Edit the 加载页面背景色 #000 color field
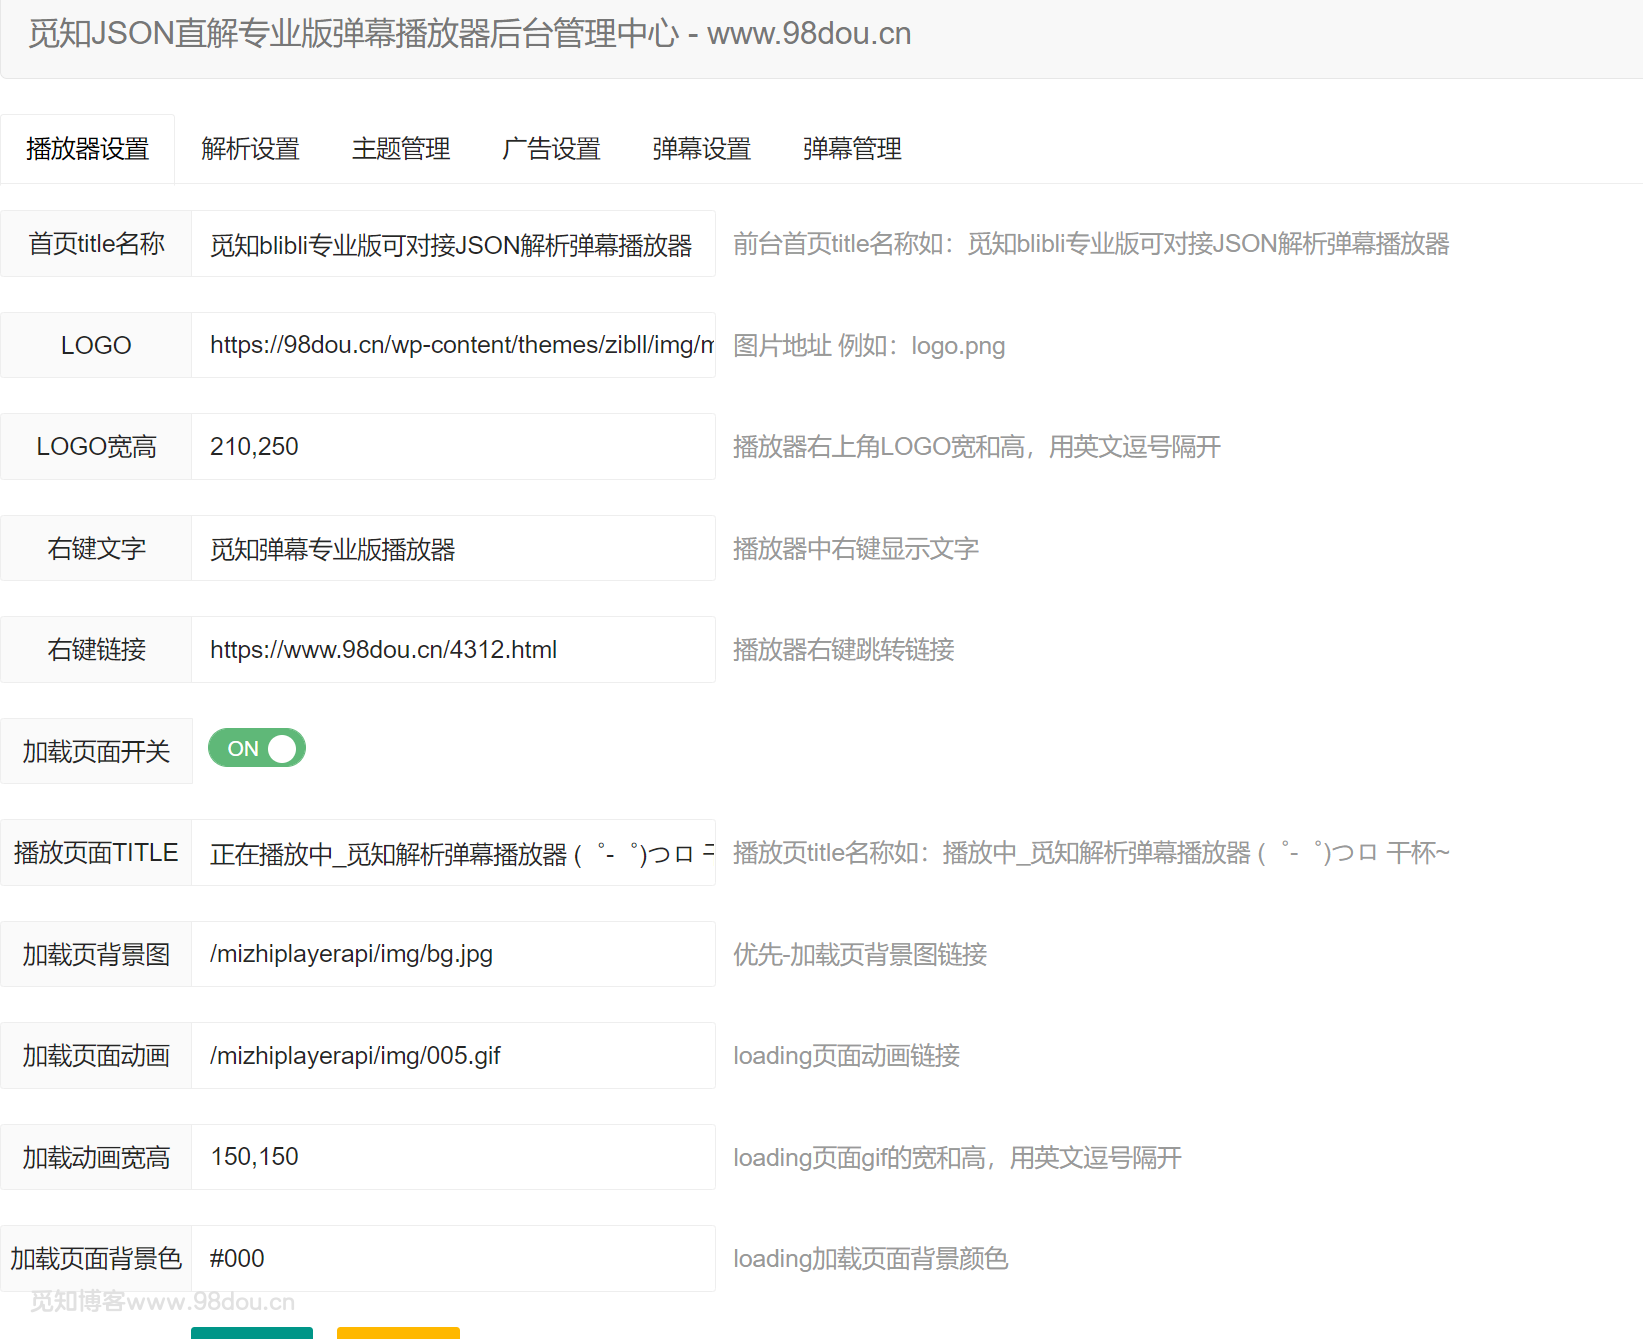Screen dimensions: 1643x1339 [x=453, y=1258]
